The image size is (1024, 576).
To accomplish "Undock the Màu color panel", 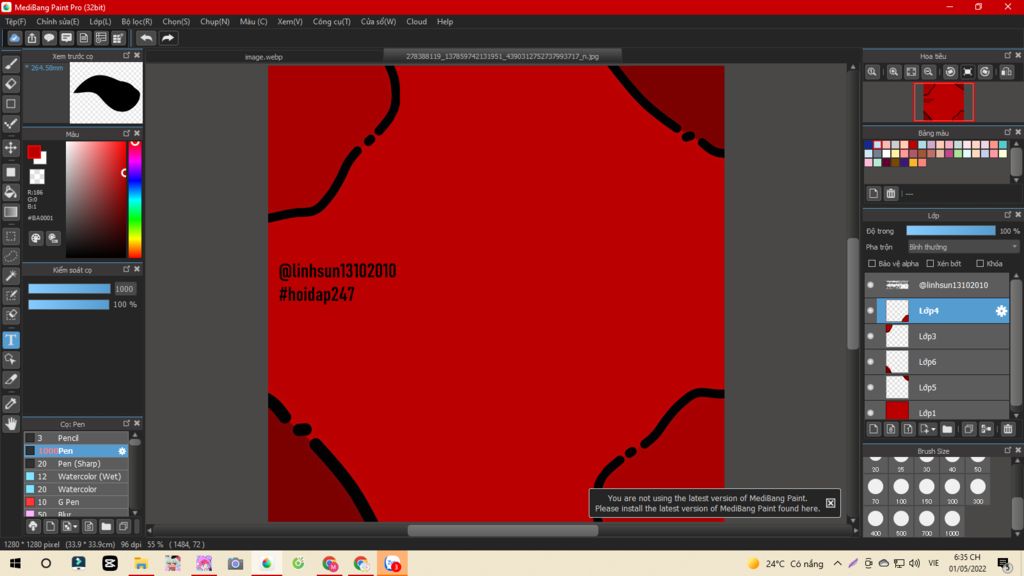I will coord(126,133).
